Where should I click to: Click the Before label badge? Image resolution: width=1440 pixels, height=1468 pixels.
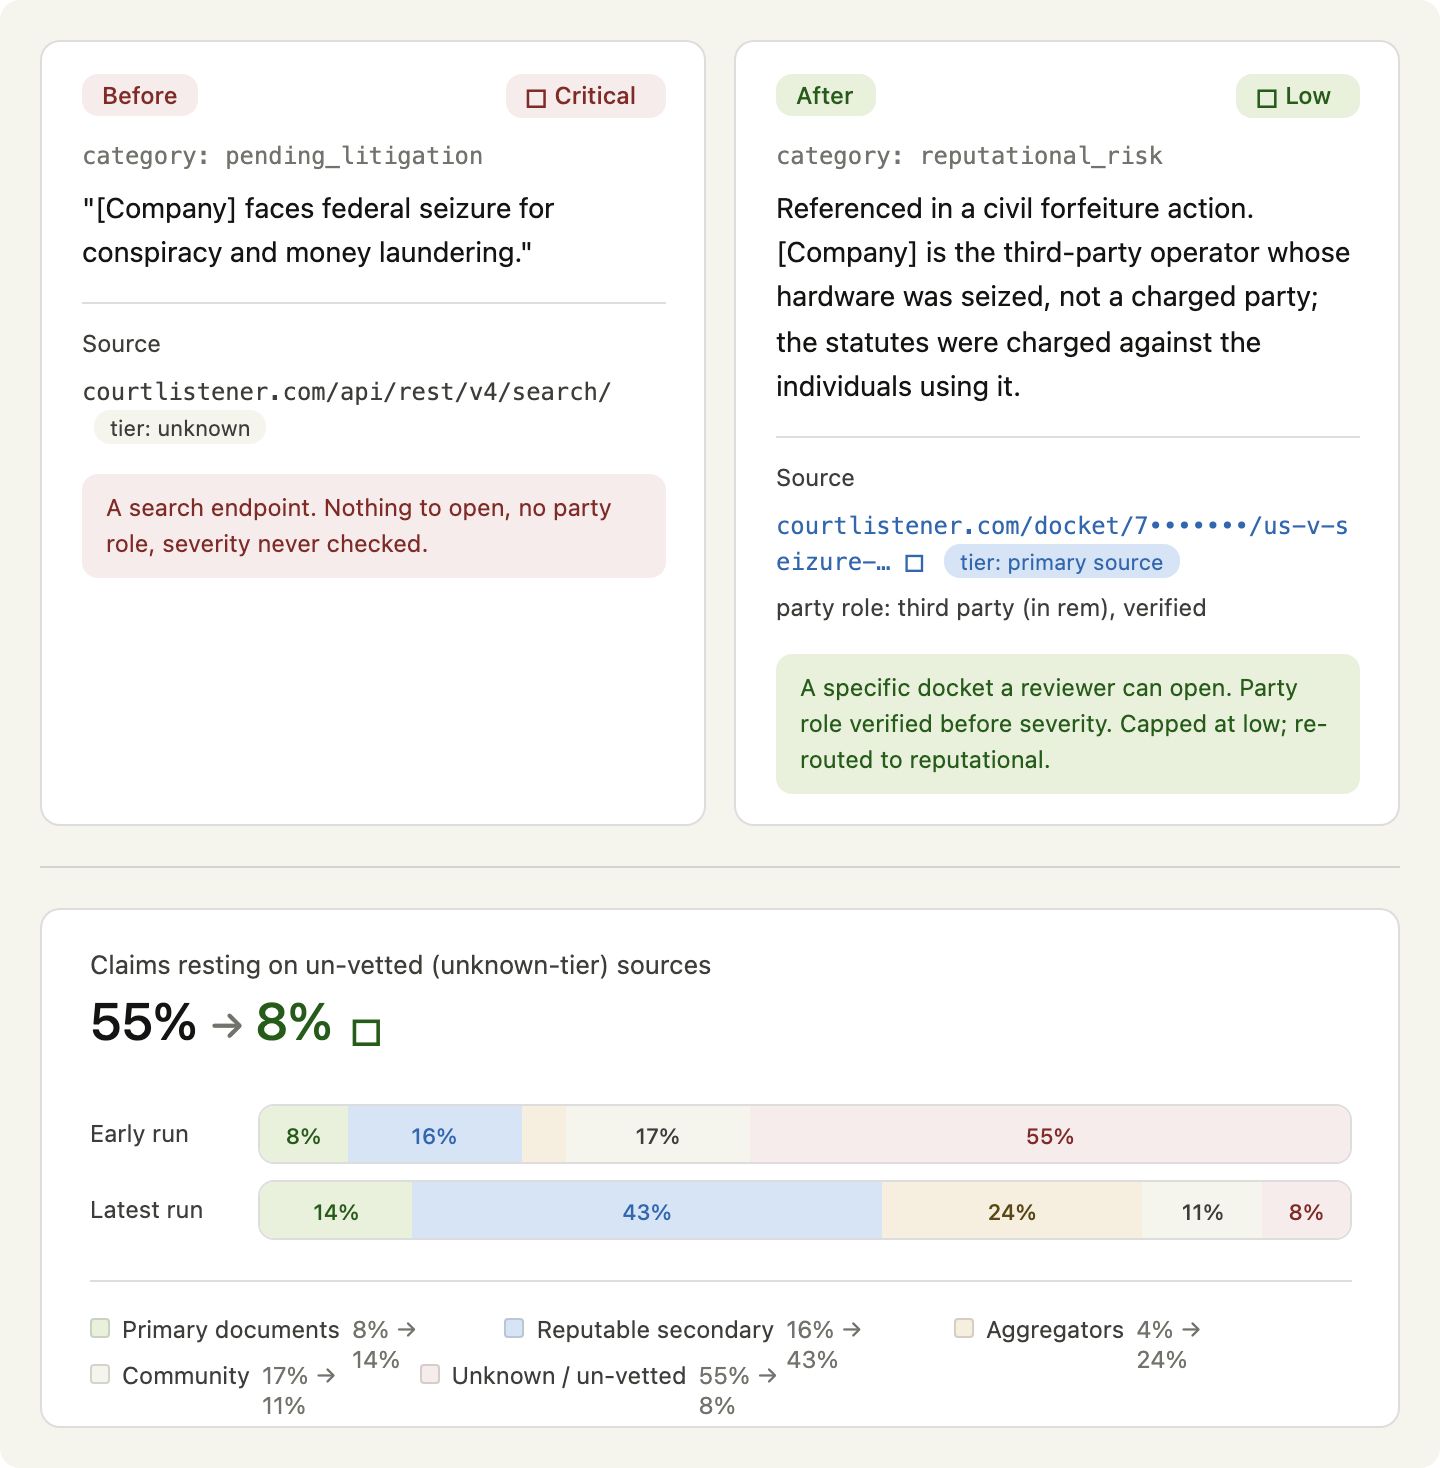click(140, 96)
